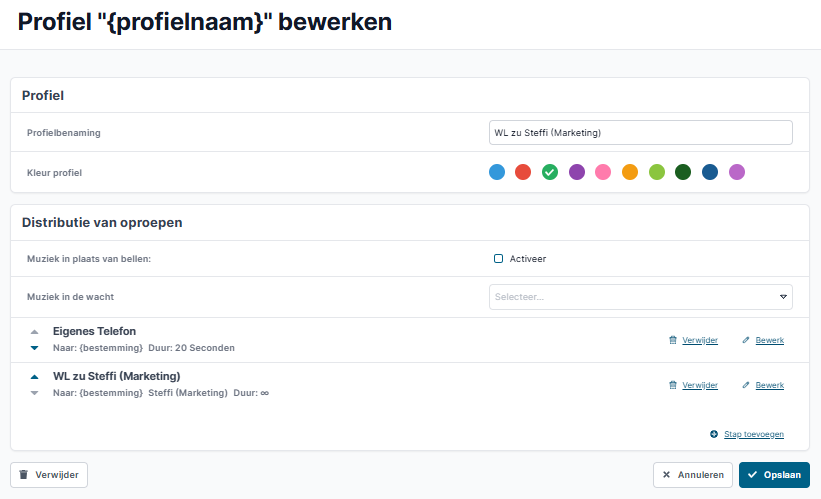Click trash icon for WL zu Steffi step

pos(673,385)
